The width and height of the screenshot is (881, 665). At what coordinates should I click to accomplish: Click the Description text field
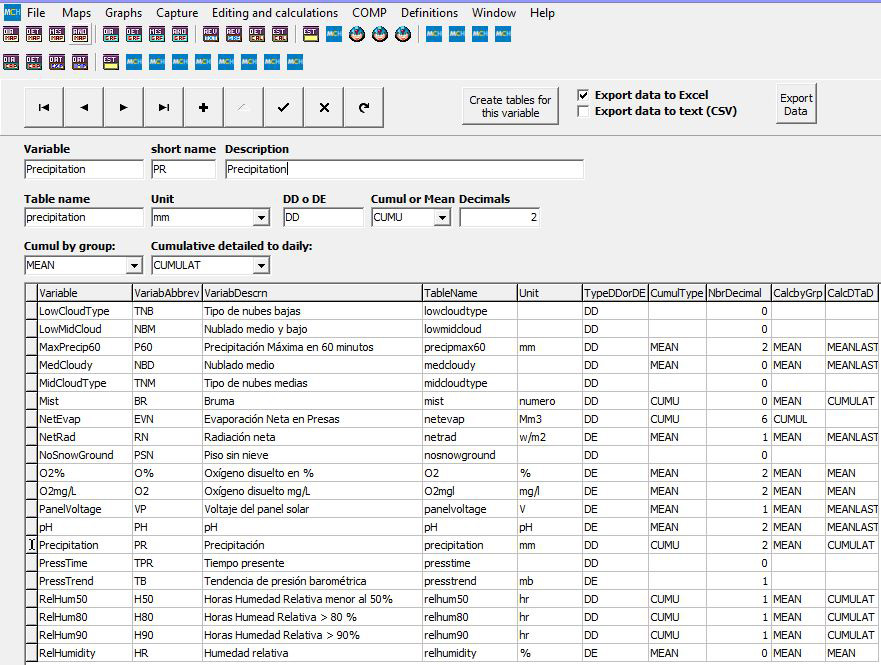pos(404,169)
